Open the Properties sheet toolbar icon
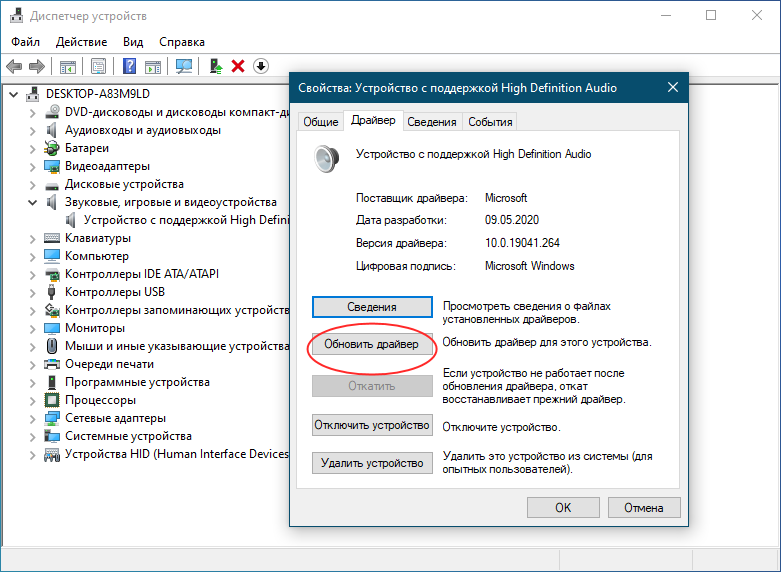Viewport: 781px width, 572px height. pos(99,66)
